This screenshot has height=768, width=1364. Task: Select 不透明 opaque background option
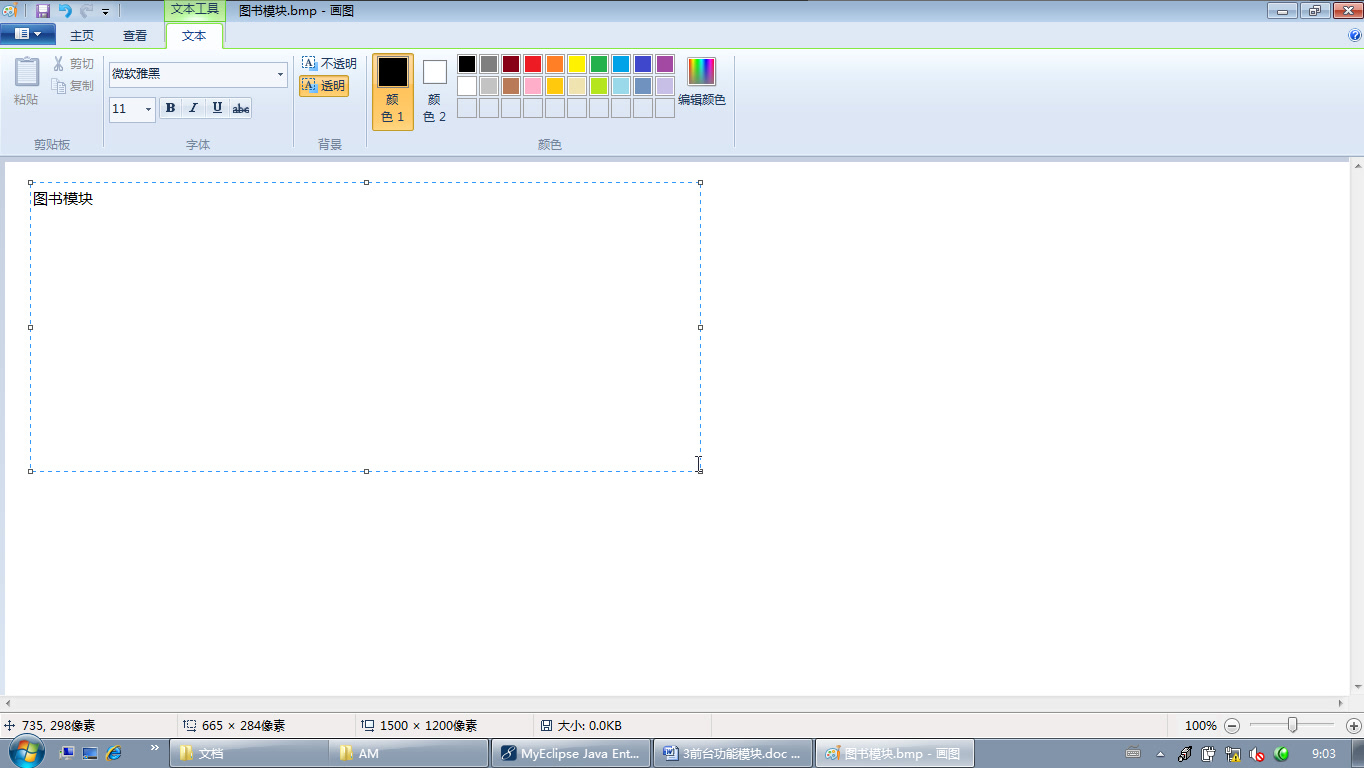pyautogui.click(x=329, y=64)
